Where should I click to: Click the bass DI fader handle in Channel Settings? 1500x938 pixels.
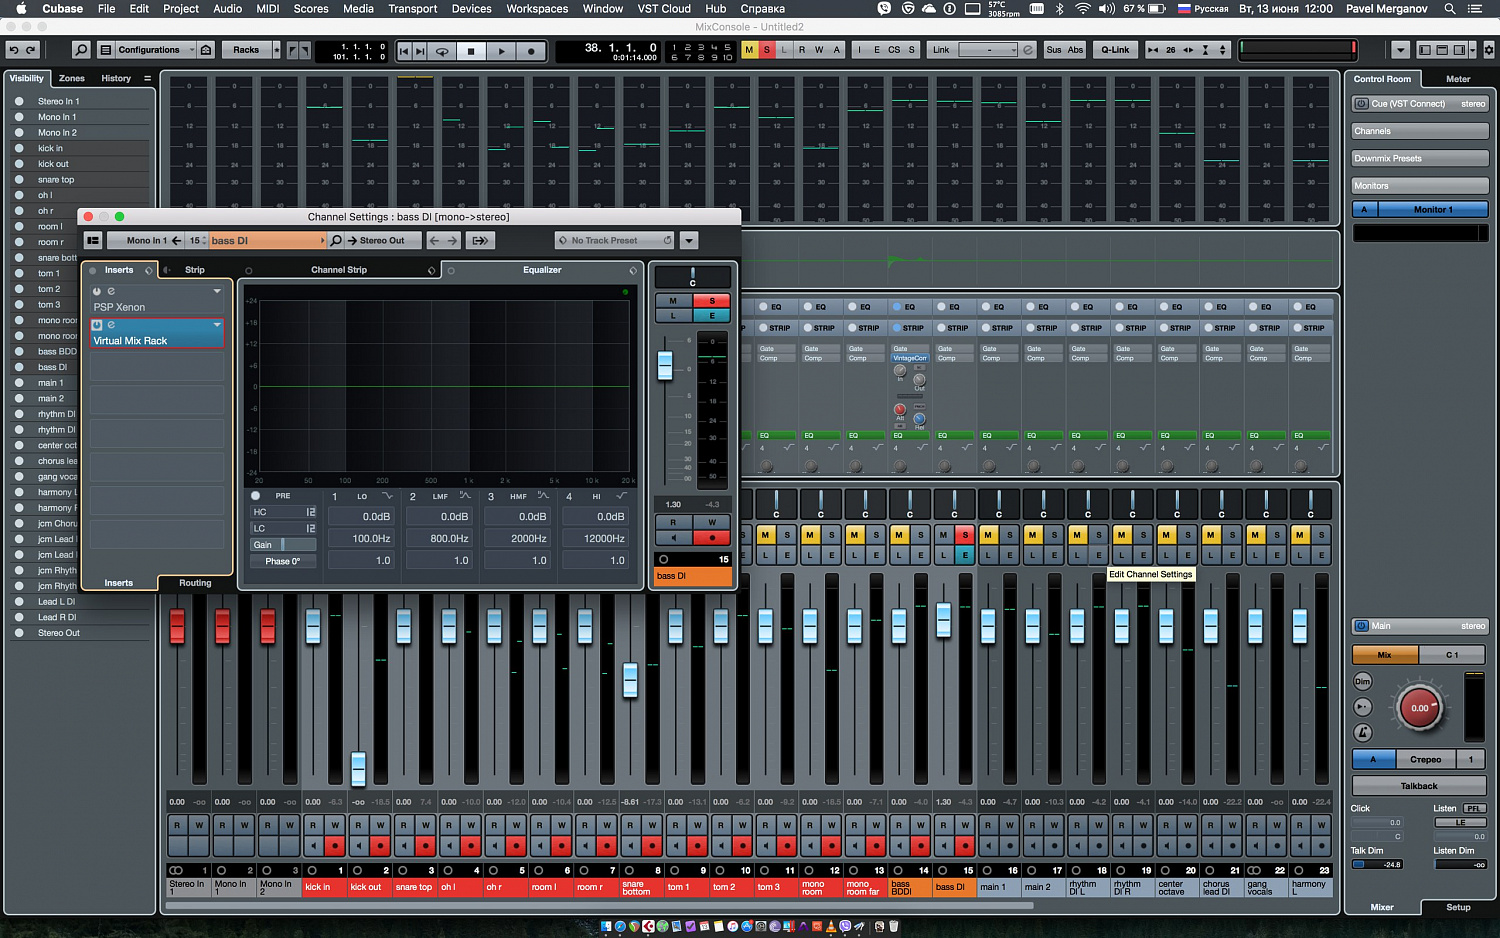point(665,365)
